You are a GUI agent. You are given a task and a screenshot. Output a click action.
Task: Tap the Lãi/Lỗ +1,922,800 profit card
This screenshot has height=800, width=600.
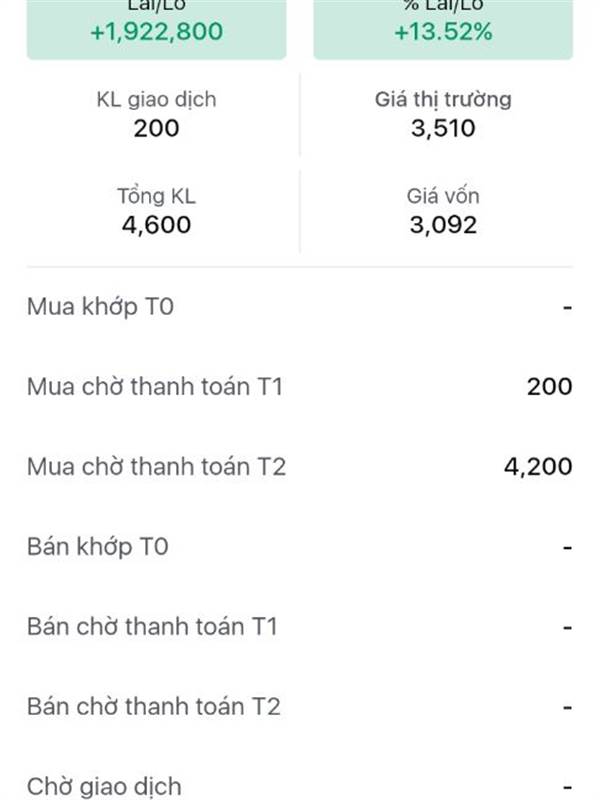(x=156, y=28)
